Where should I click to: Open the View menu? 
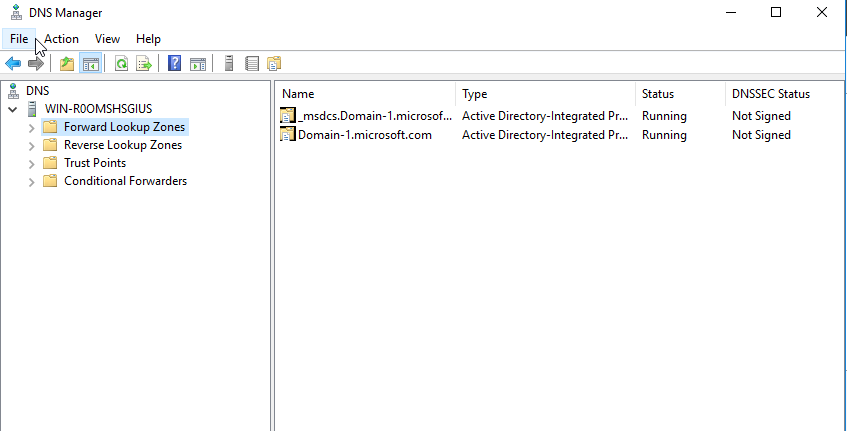pyautogui.click(x=107, y=39)
